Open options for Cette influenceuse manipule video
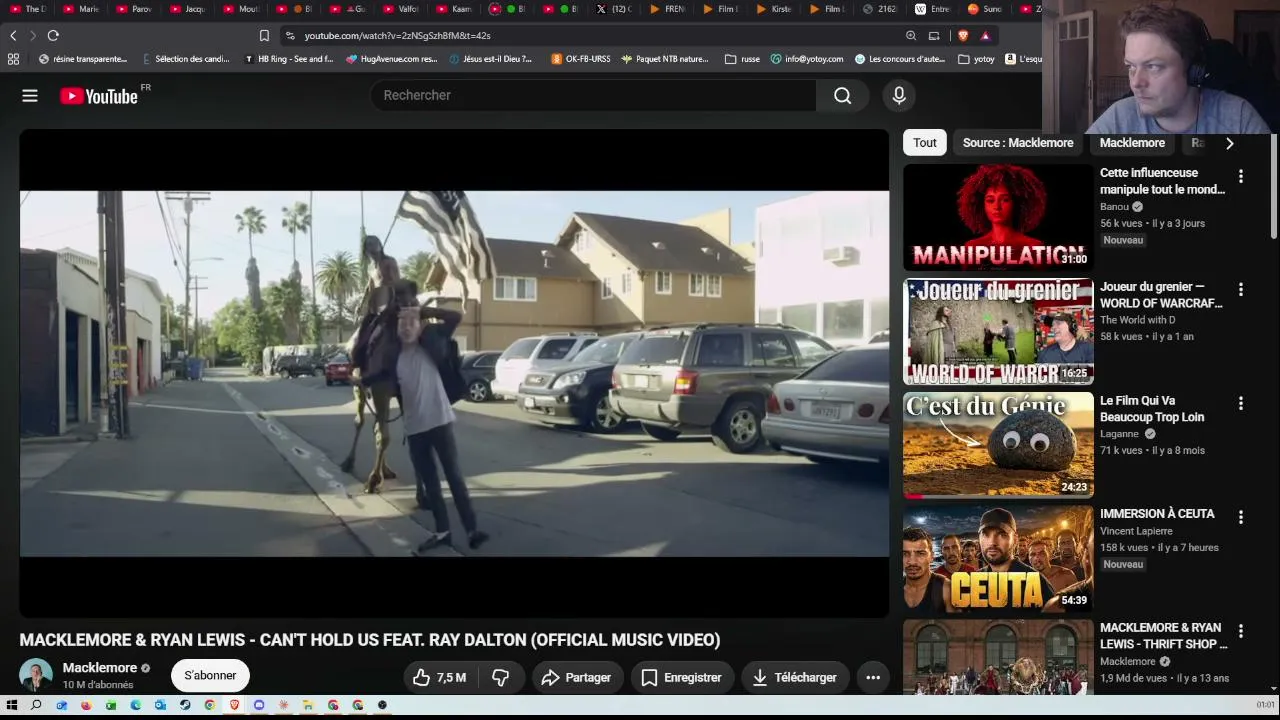Viewport: 1280px width, 720px height. coord(1241,176)
